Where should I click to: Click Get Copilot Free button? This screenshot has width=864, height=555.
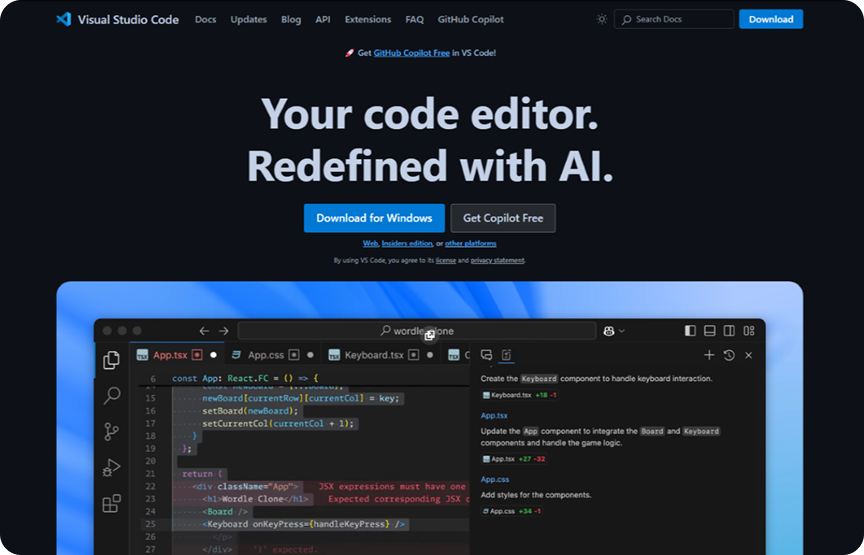(503, 218)
